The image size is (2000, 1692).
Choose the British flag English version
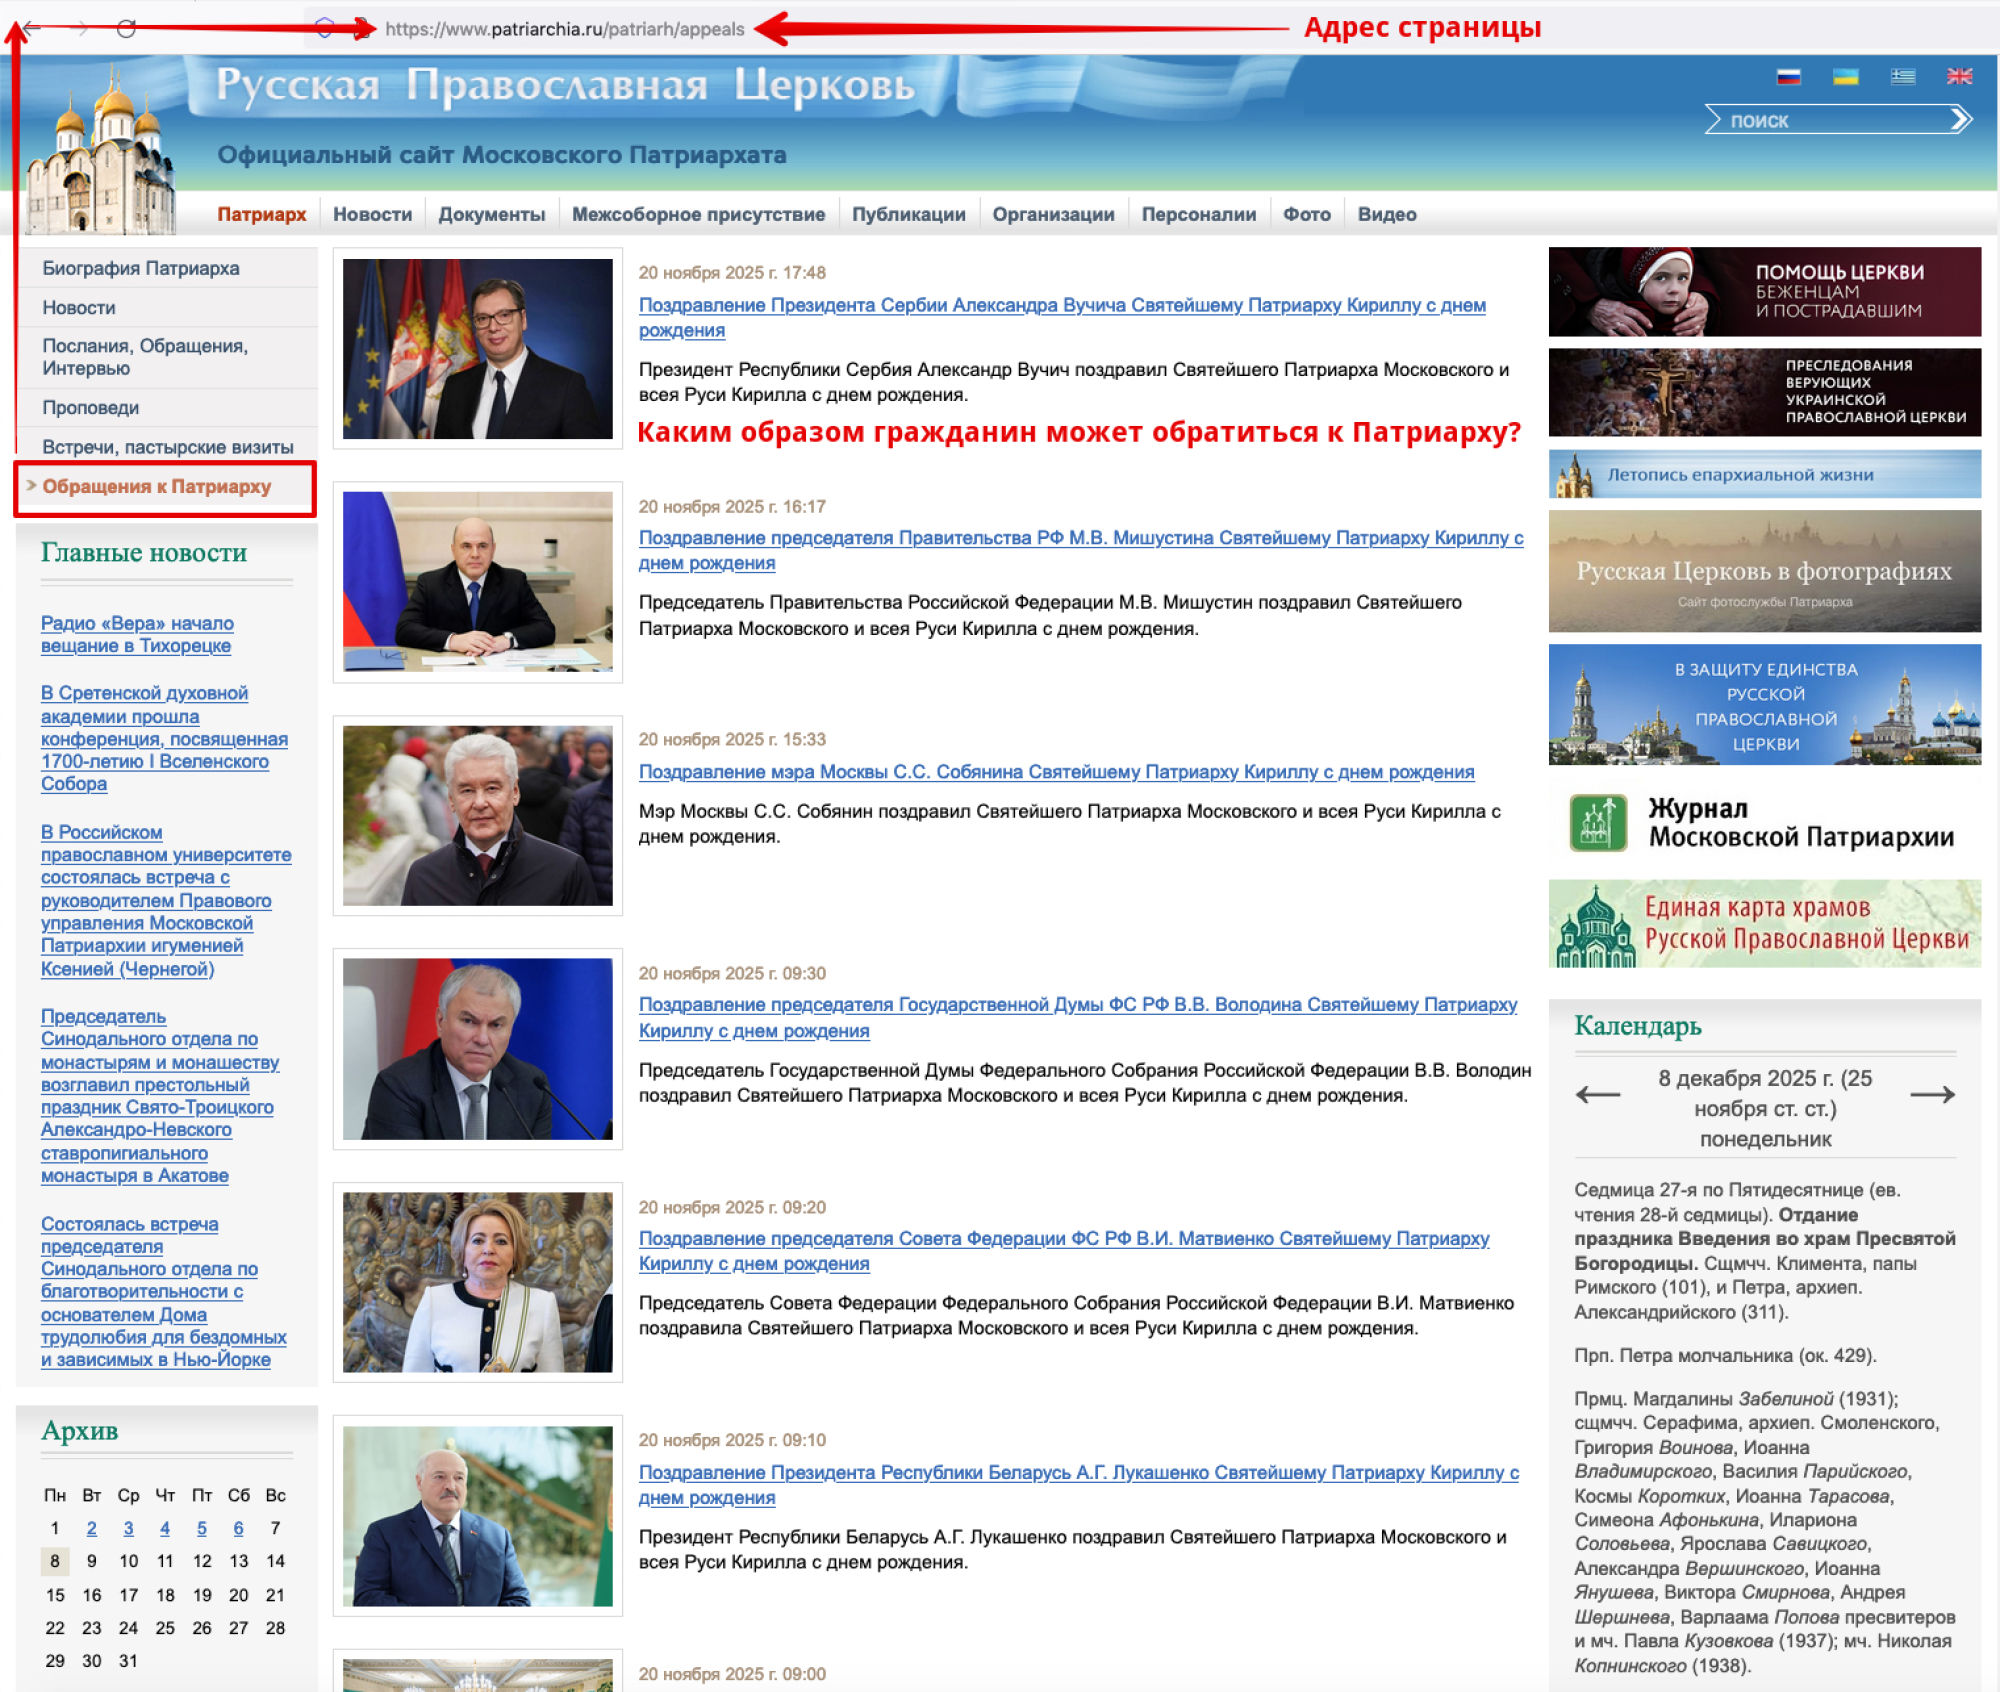pos(1959,77)
